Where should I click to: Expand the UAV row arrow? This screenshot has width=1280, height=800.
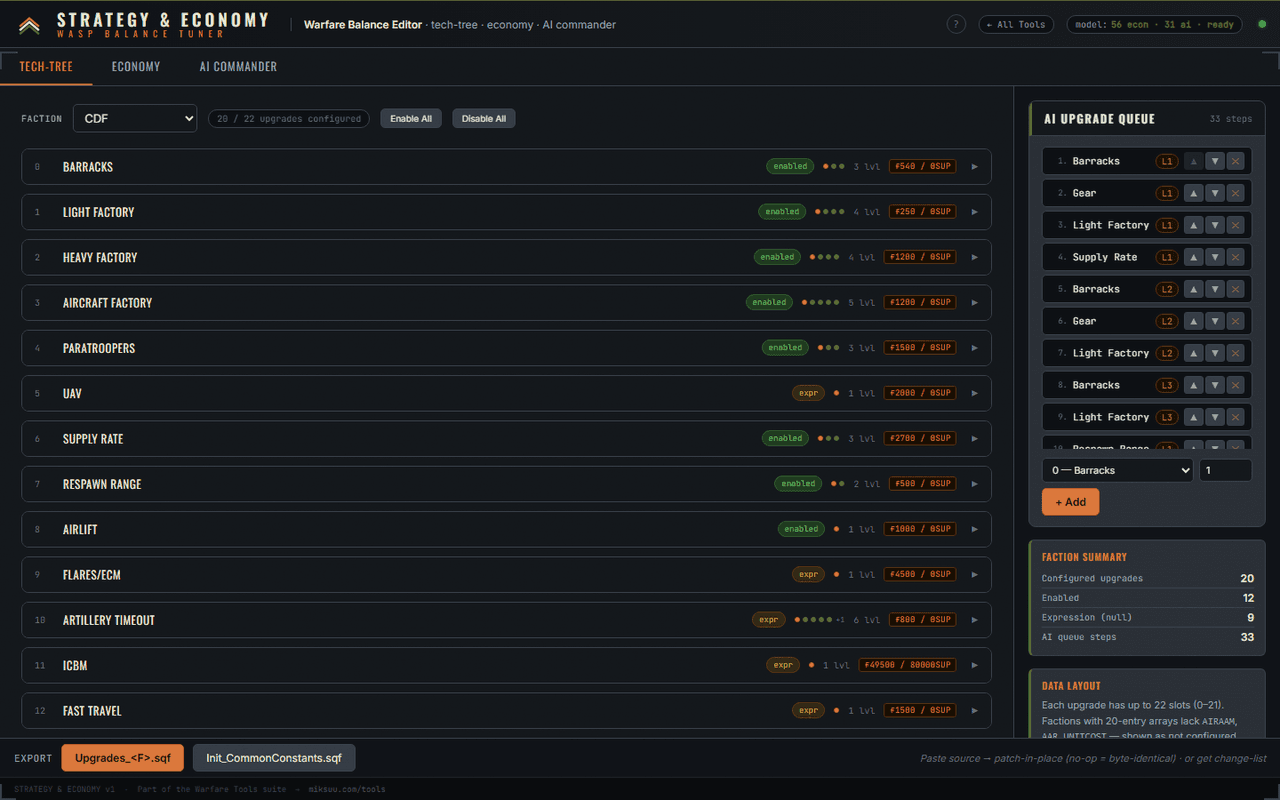975,393
